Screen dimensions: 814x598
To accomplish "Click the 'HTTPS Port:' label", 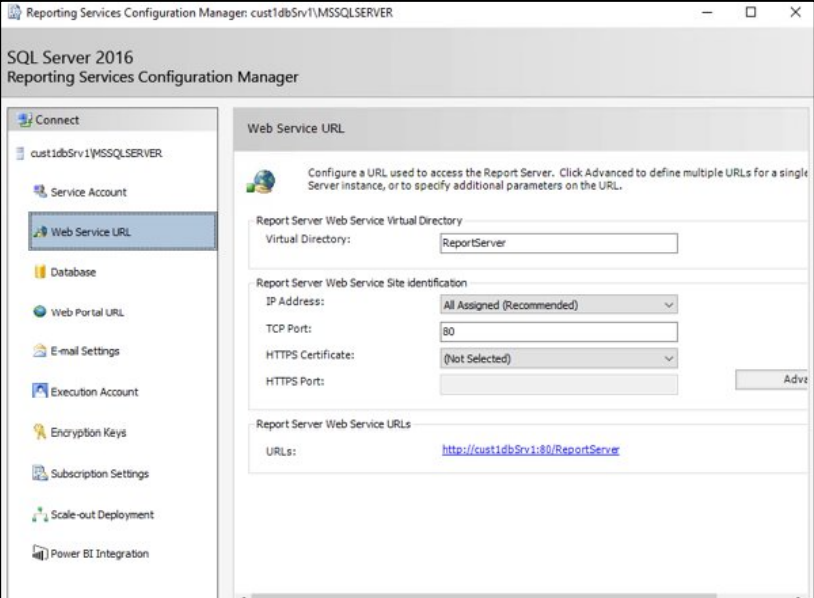I will 295,382.
